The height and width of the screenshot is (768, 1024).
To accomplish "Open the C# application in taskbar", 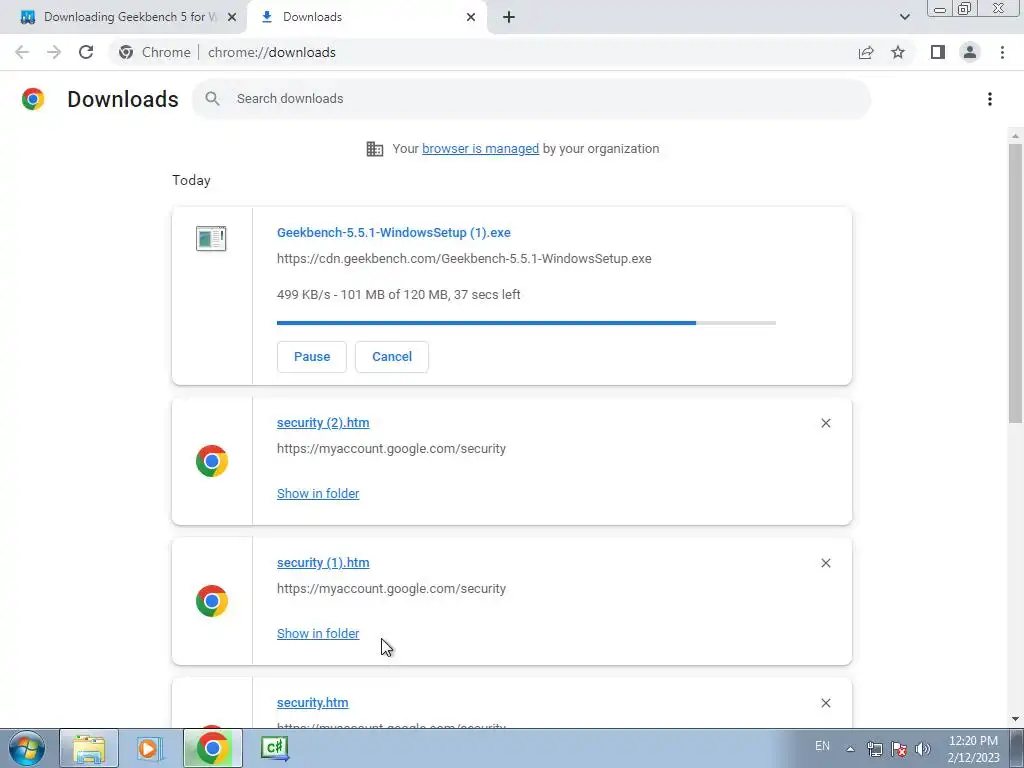I will 274,748.
